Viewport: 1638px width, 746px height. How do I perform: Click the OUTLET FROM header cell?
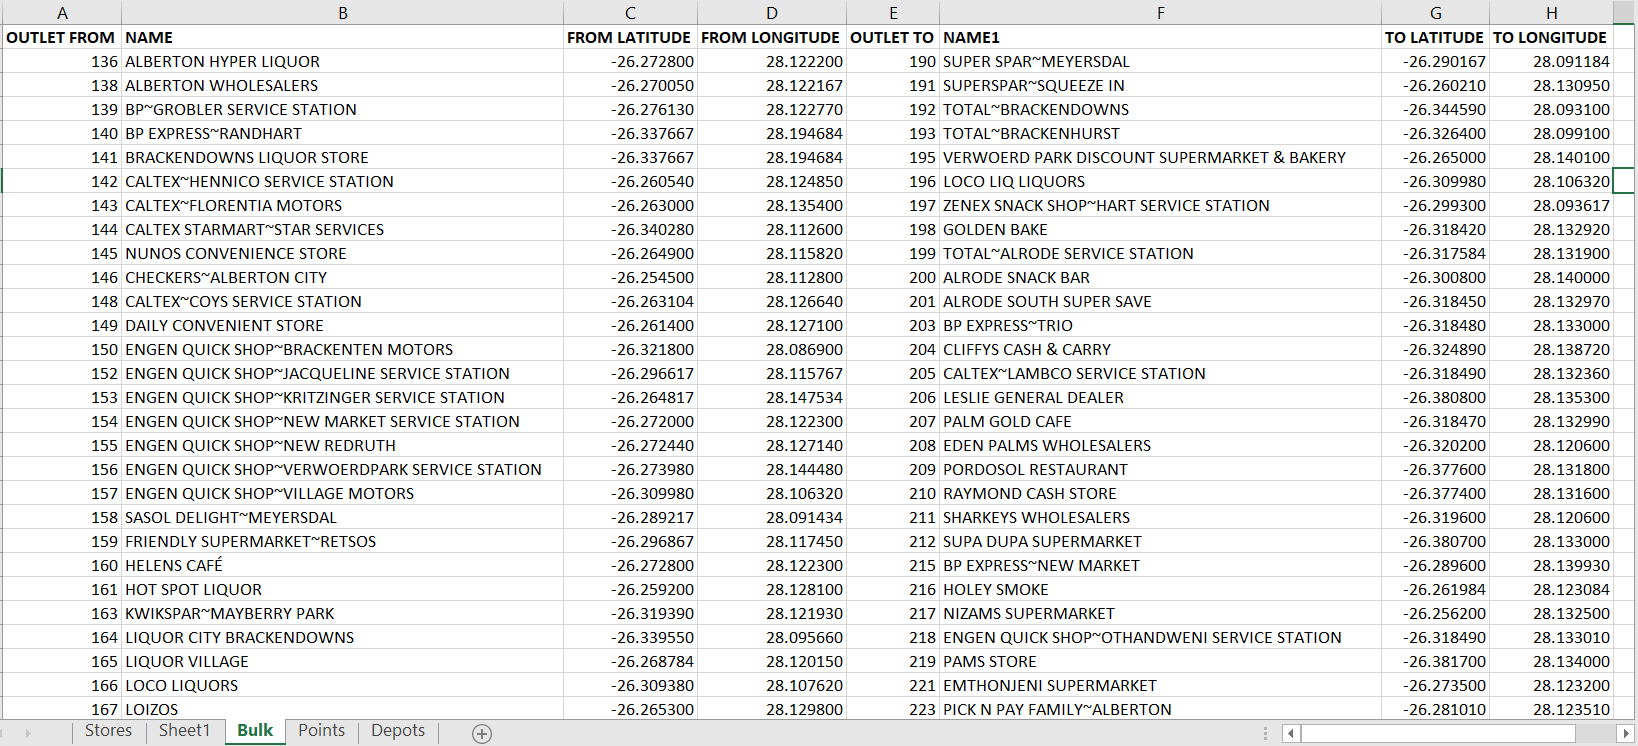[x=62, y=37]
